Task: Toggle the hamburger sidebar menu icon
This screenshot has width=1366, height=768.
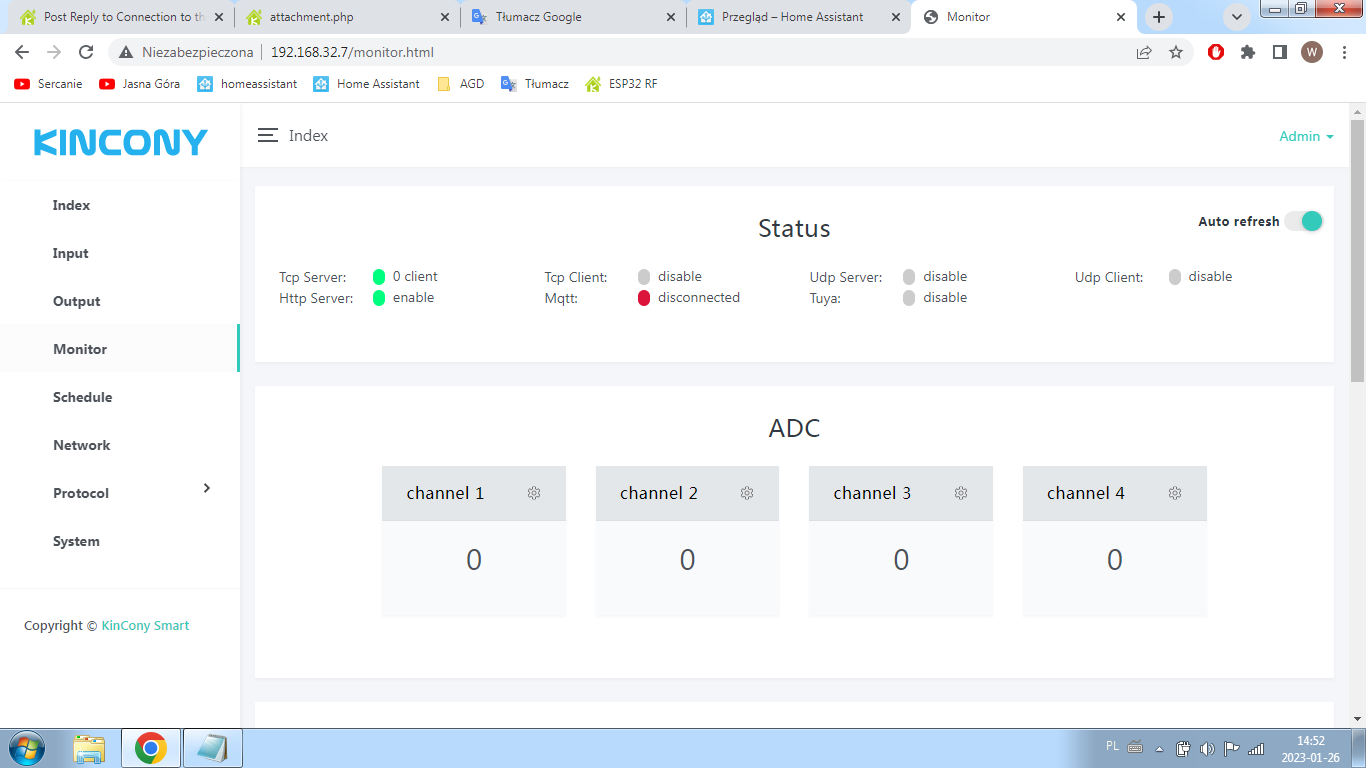Action: click(x=268, y=135)
